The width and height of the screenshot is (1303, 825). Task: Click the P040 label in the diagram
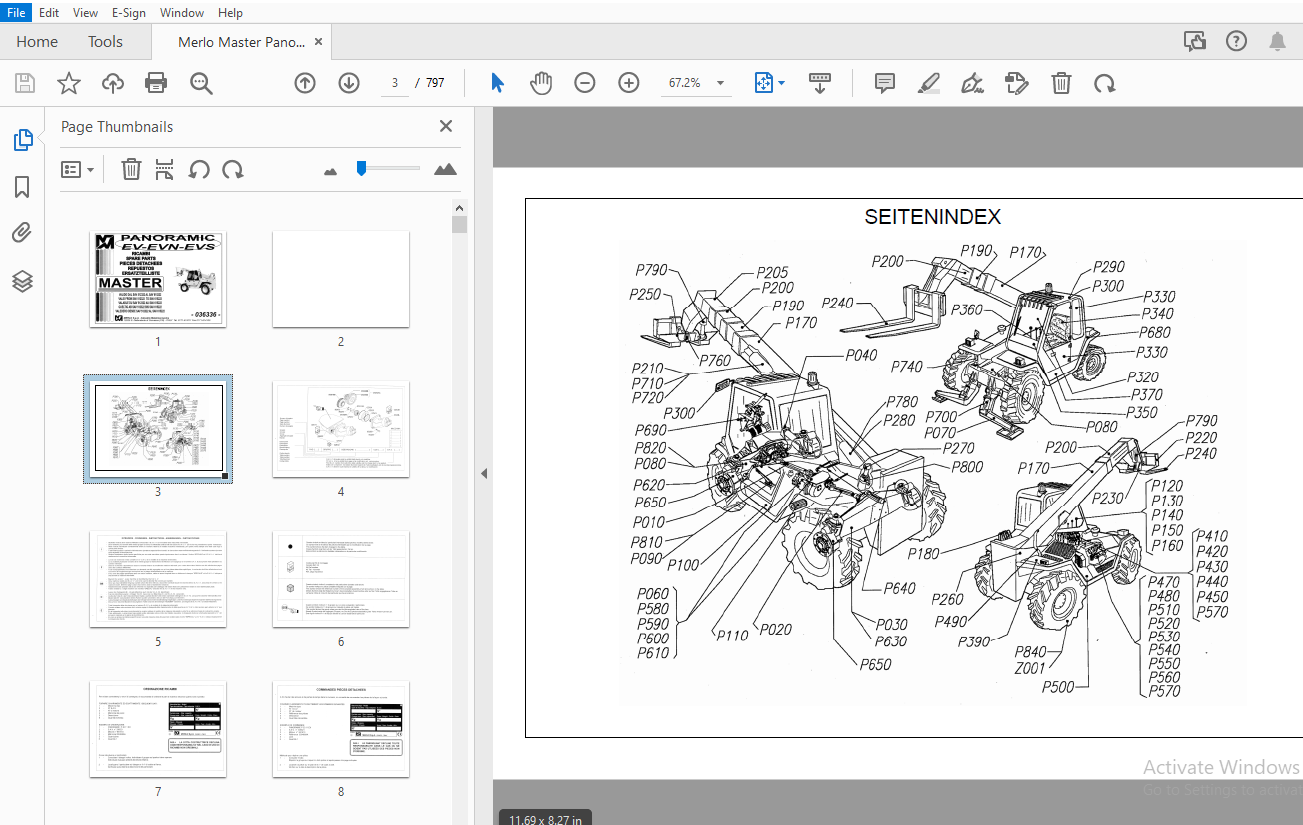(x=861, y=354)
